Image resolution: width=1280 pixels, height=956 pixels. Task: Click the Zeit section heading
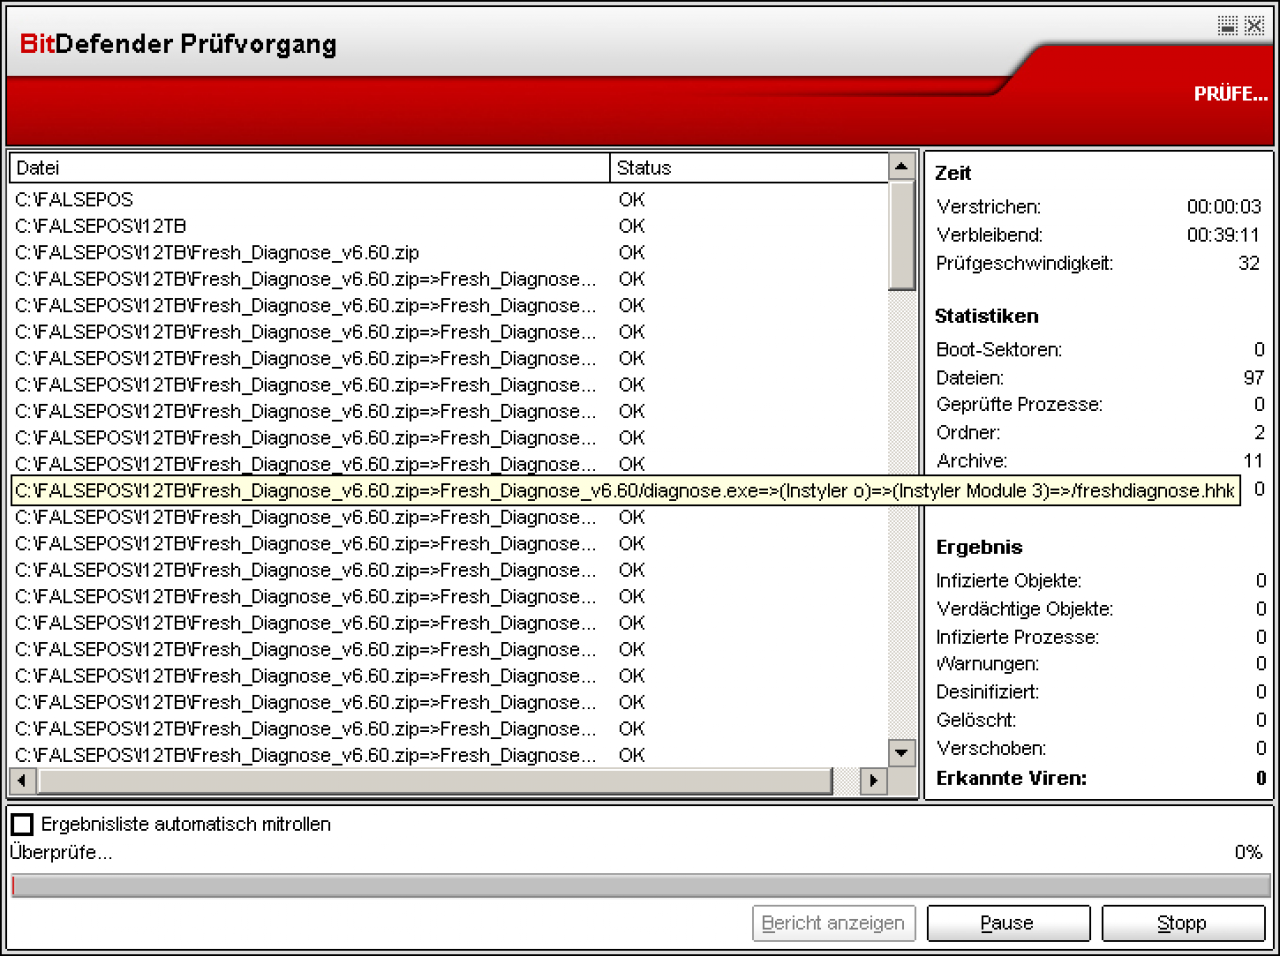tap(953, 173)
